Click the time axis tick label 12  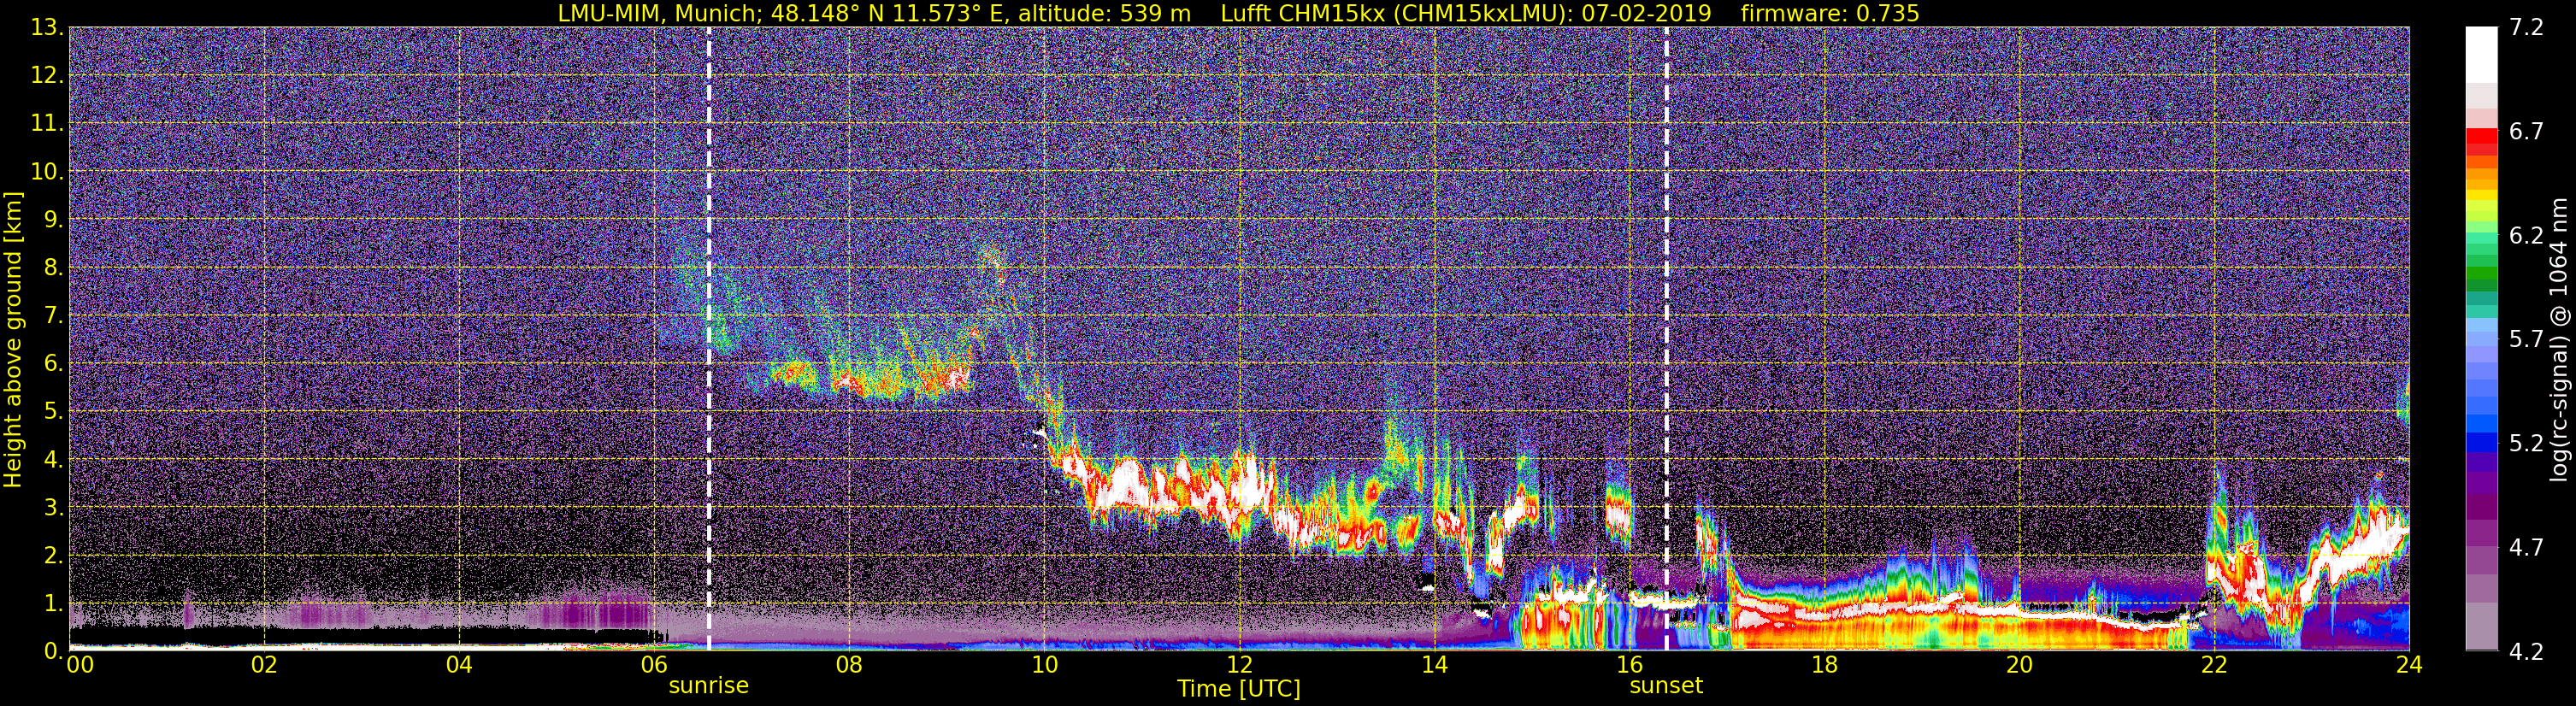pos(1239,665)
